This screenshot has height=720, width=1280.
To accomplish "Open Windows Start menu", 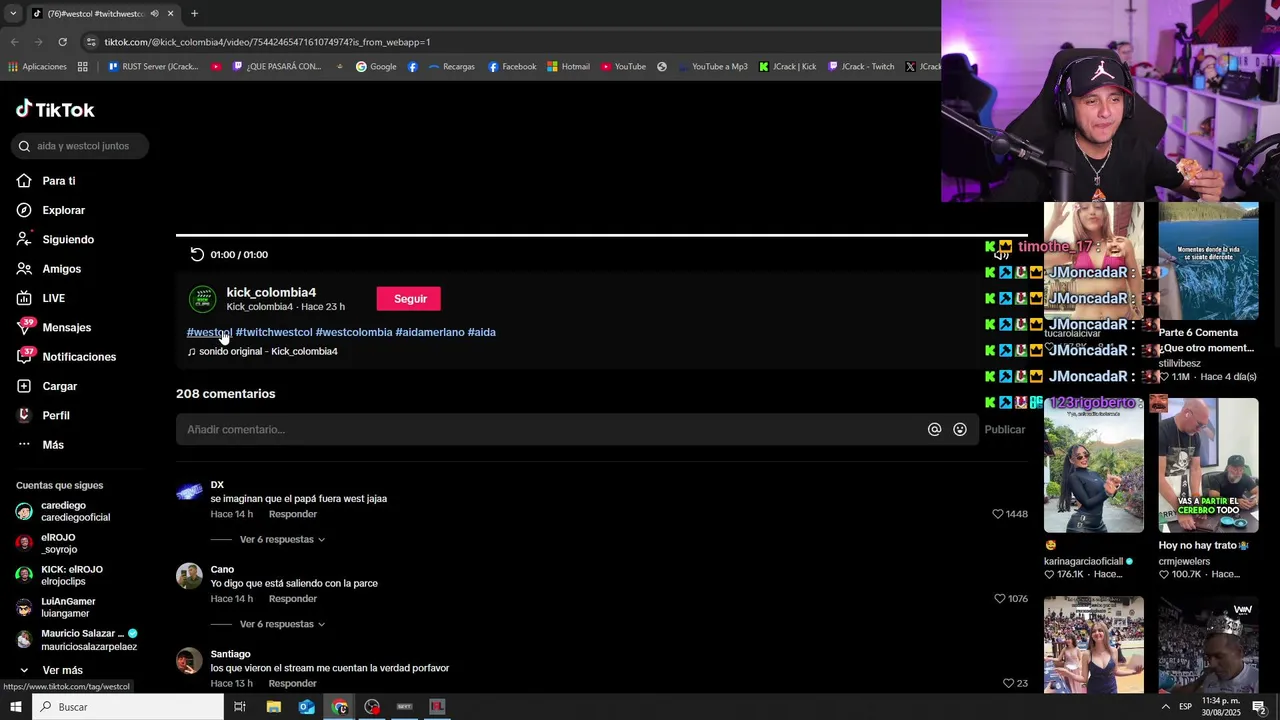I will [x=16, y=707].
